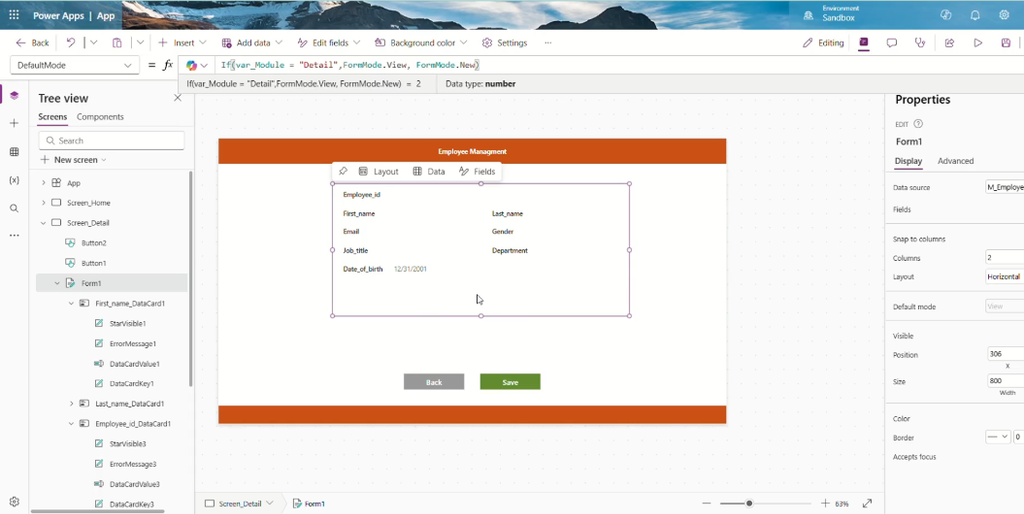Expand the App tree node
This screenshot has height=514, width=1024.
click(43, 183)
